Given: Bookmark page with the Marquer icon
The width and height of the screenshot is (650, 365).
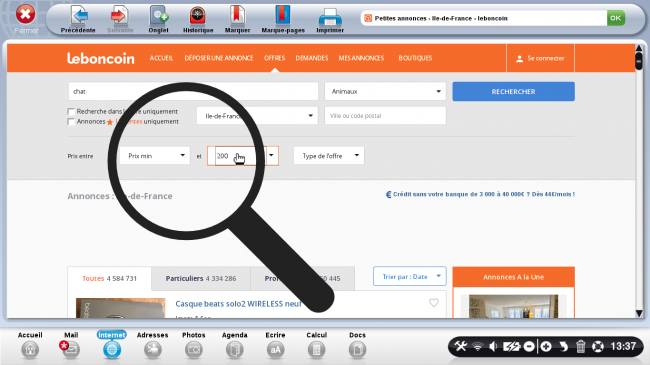Looking at the screenshot, I should (237, 16).
